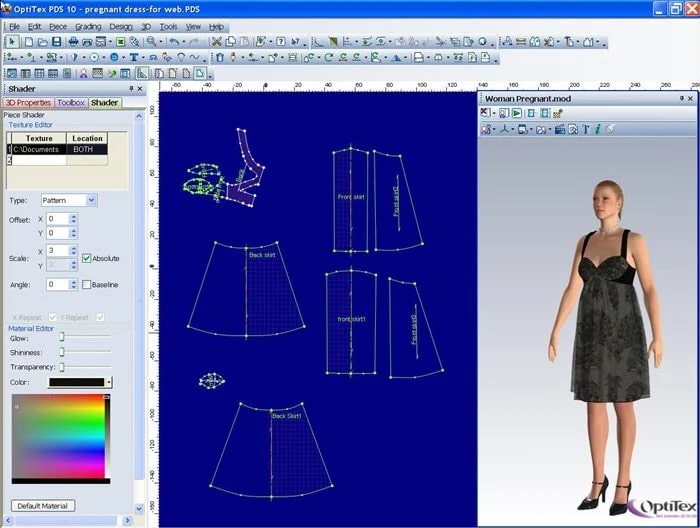Viewport: 700px width, 528px height.
Task: Click the Default Material button
Action: pyautogui.click(x=42, y=506)
